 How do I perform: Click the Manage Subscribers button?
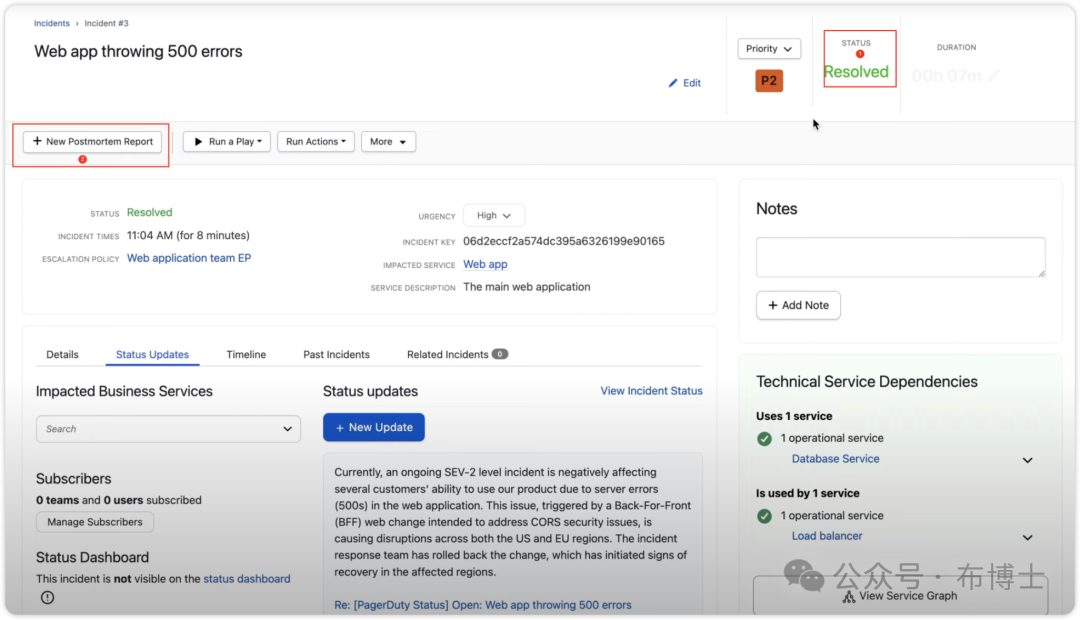point(95,522)
